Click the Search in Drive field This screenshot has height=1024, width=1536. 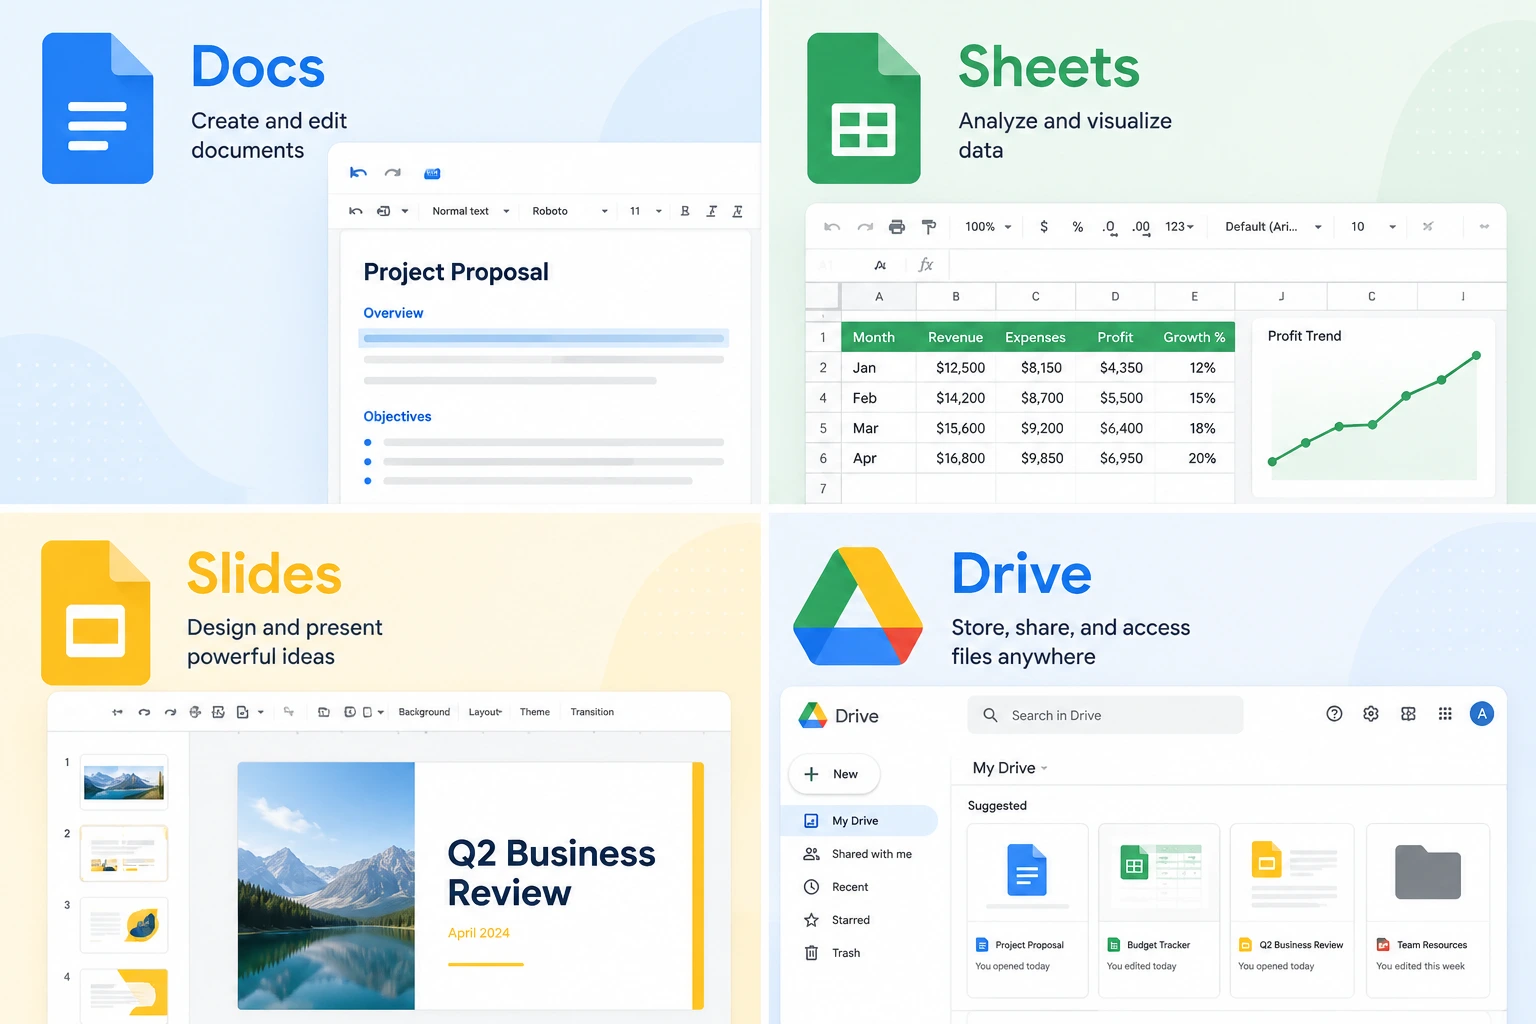point(1105,715)
